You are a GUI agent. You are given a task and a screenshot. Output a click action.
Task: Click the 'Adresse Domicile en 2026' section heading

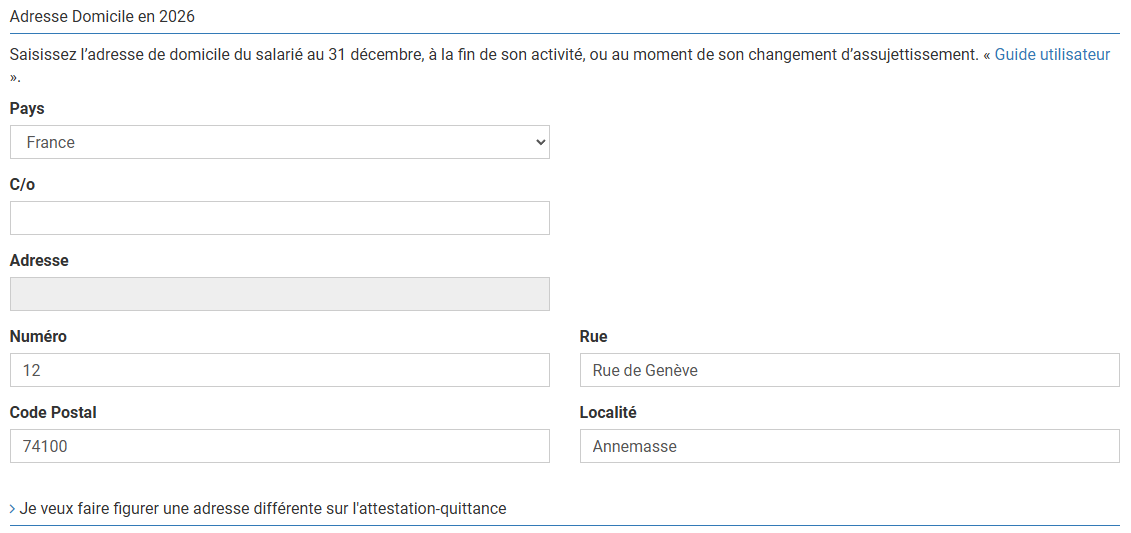[x=102, y=17]
